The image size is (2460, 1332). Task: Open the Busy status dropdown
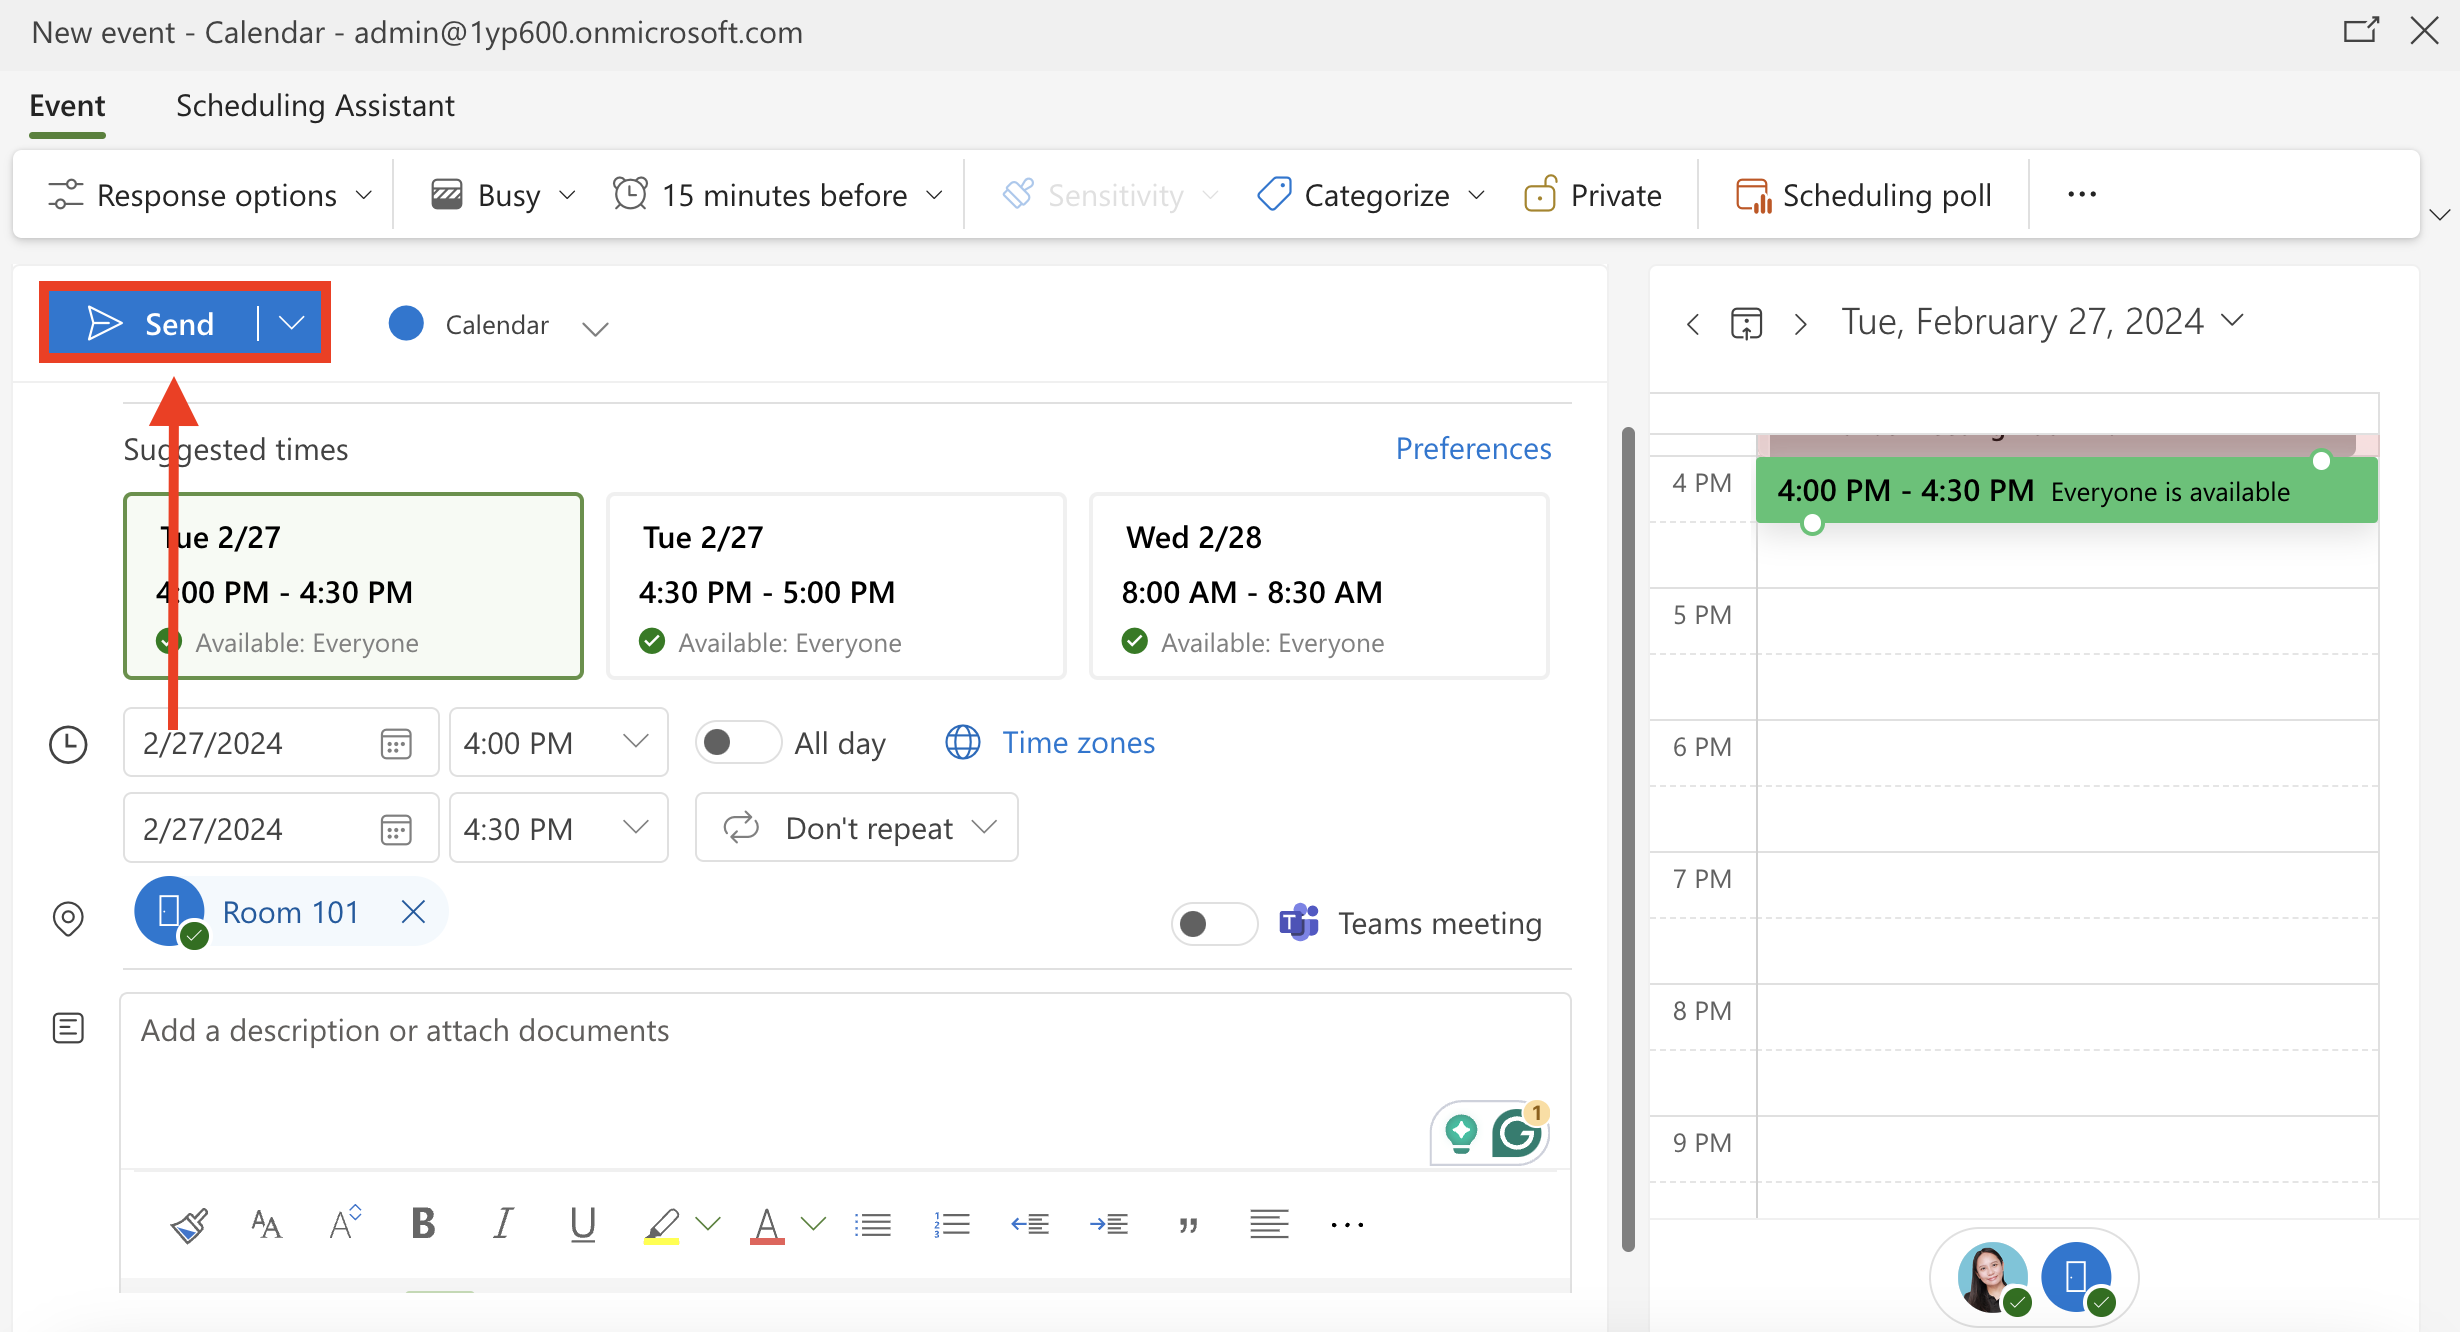pyautogui.click(x=504, y=195)
